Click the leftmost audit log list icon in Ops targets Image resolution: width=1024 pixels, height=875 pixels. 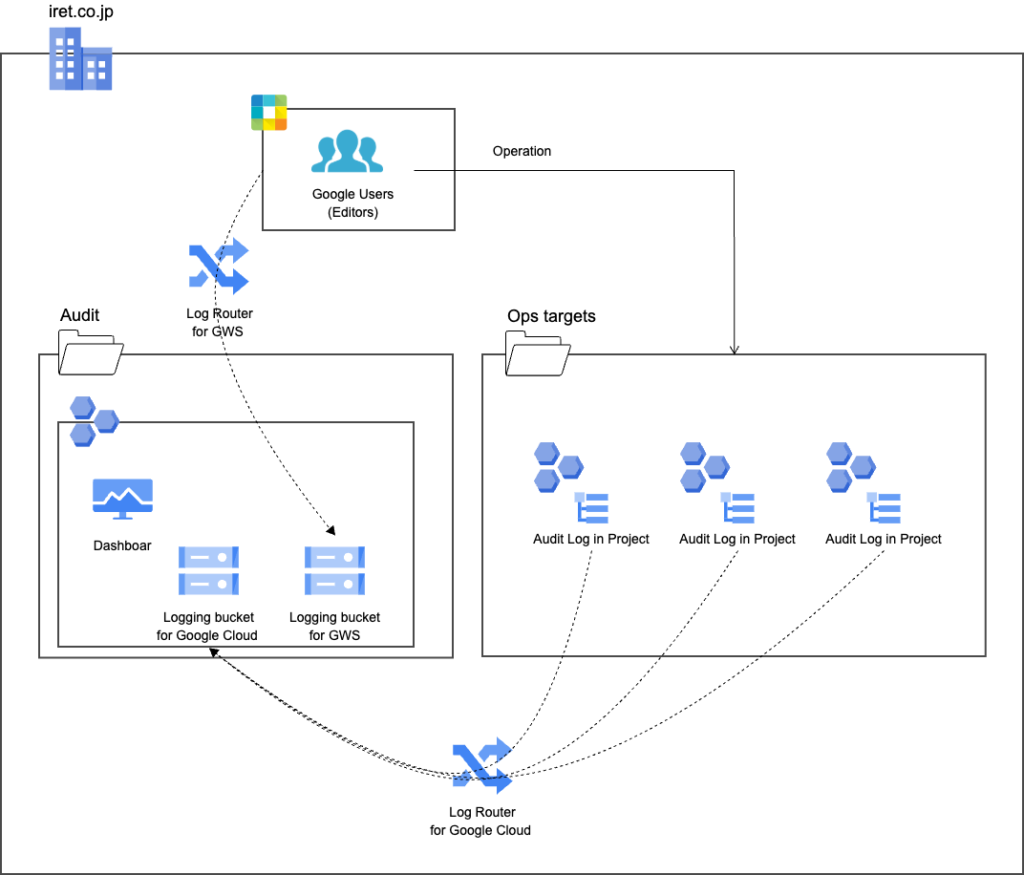(x=590, y=508)
